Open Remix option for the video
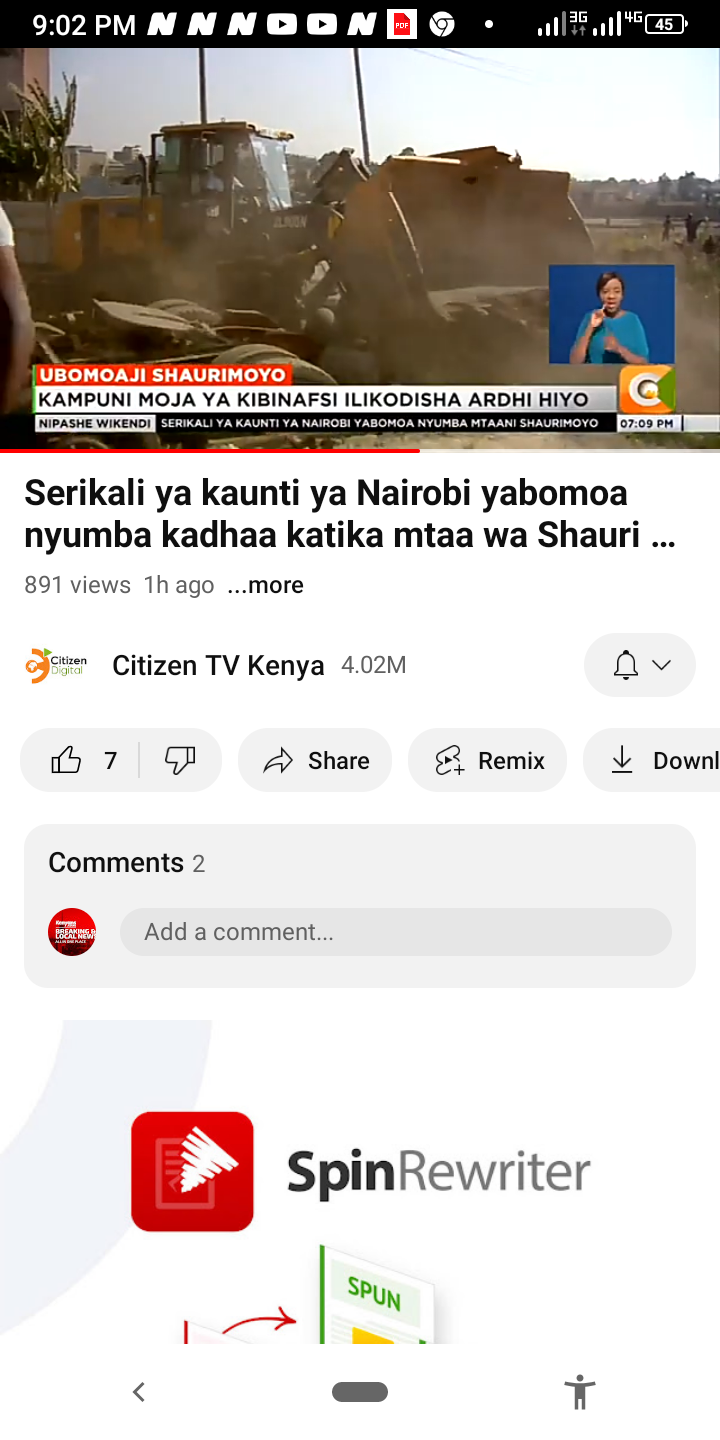720x1440 pixels. [x=488, y=761]
